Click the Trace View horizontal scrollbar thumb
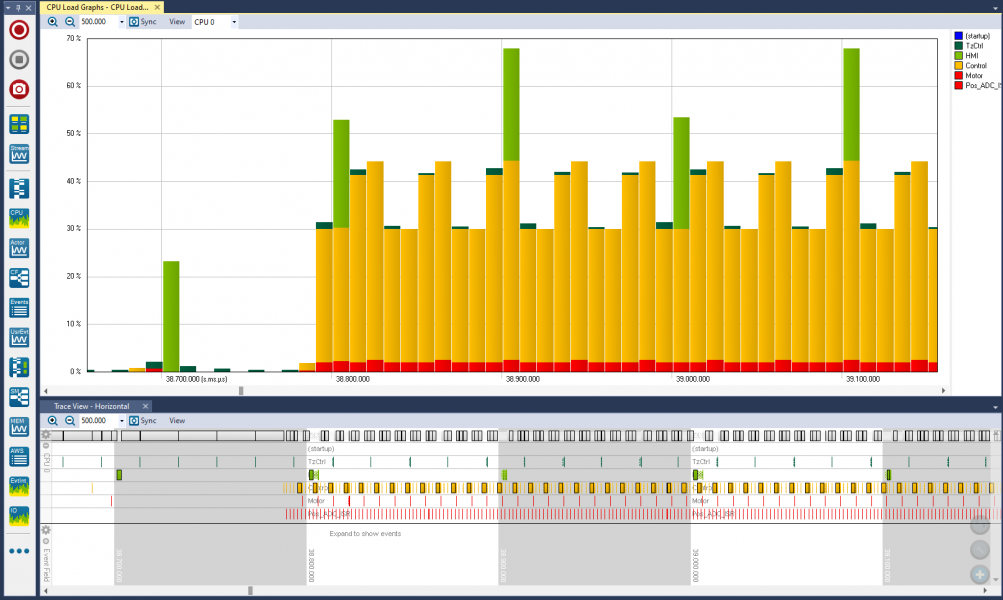Screen dimensions: 1003x600 click(x=250, y=591)
